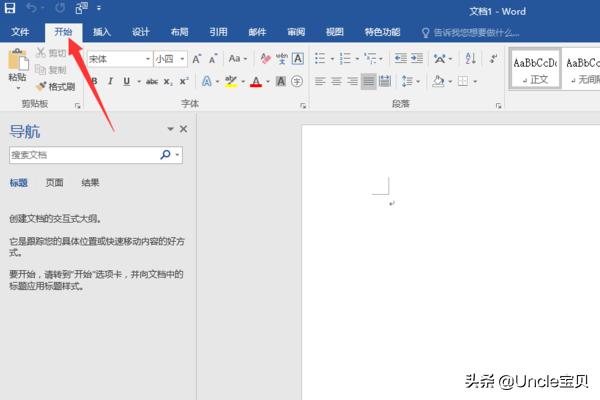Switch to the 页面 tab in navigation pane

pos(54,183)
